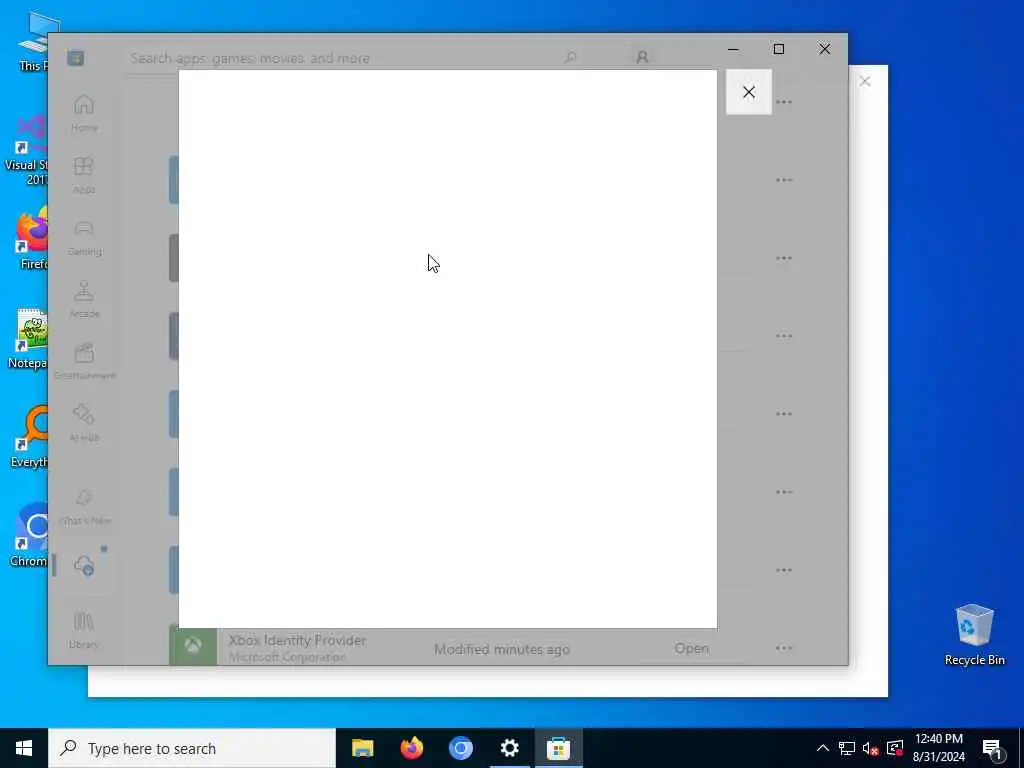Viewport: 1024px width, 768px height.
Task: Click the taskbar search box
Action: pos(192,748)
